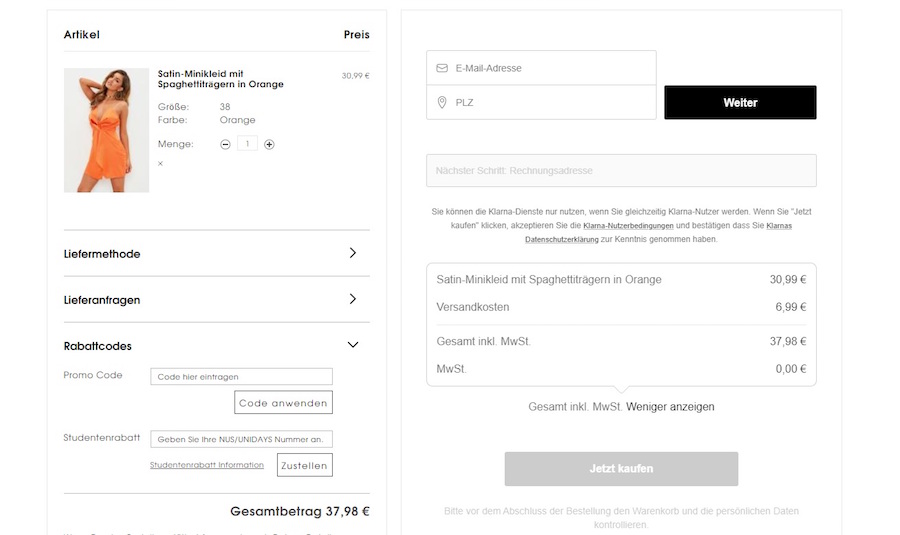Expand the Lieferanfragen section

click(x=352, y=299)
